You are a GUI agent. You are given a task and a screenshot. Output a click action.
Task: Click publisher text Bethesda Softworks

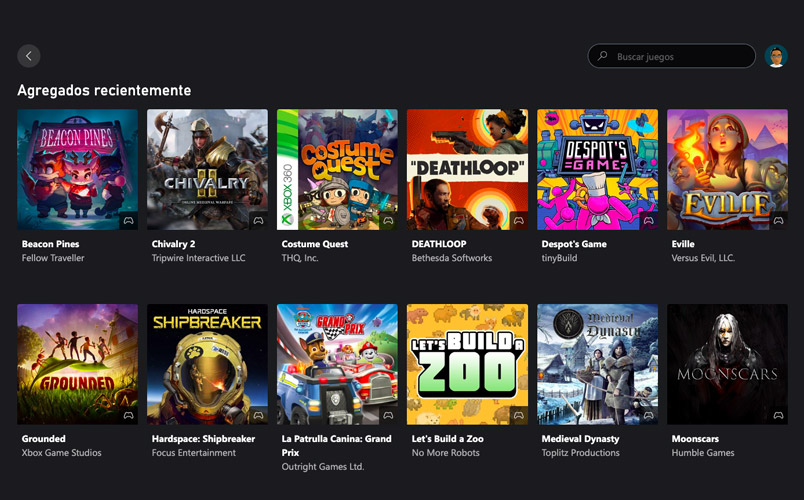[452, 258]
